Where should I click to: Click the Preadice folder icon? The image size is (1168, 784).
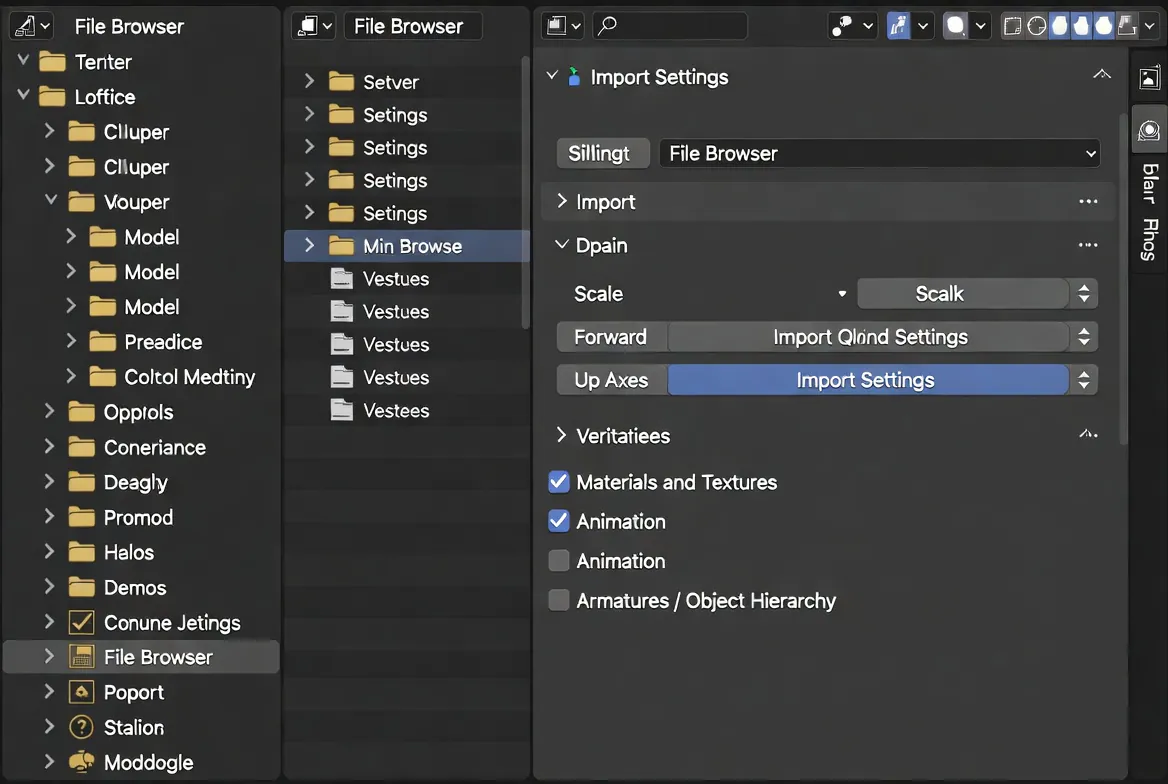point(102,341)
